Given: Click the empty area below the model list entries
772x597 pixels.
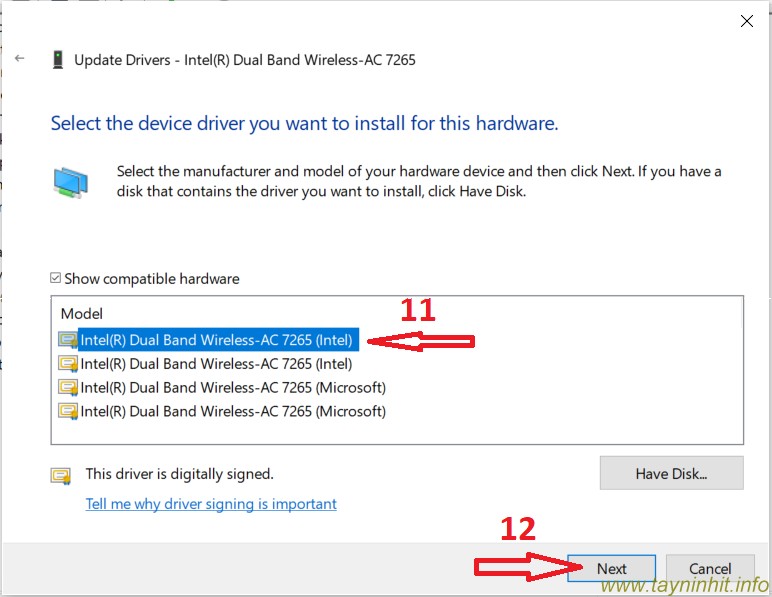Looking at the screenshot, I should click(x=400, y=432).
